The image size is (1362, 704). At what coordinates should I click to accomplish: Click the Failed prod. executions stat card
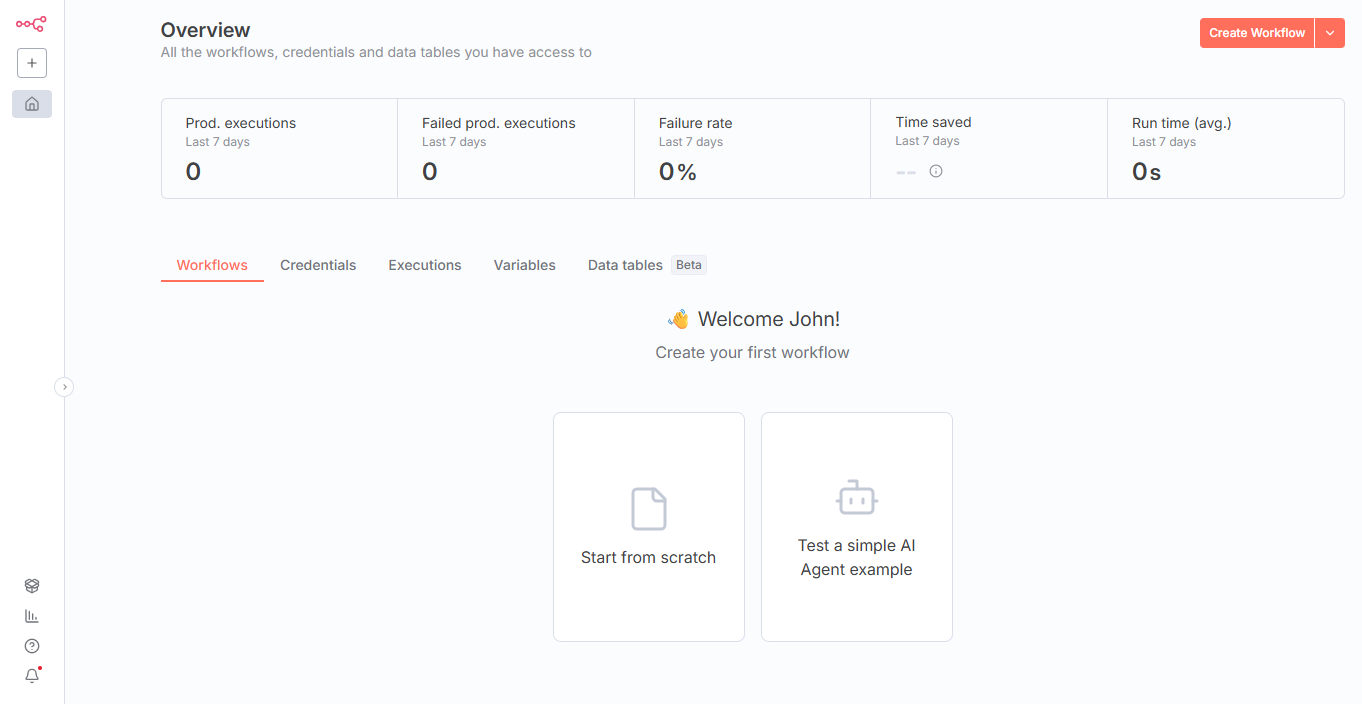click(x=515, y=148)
